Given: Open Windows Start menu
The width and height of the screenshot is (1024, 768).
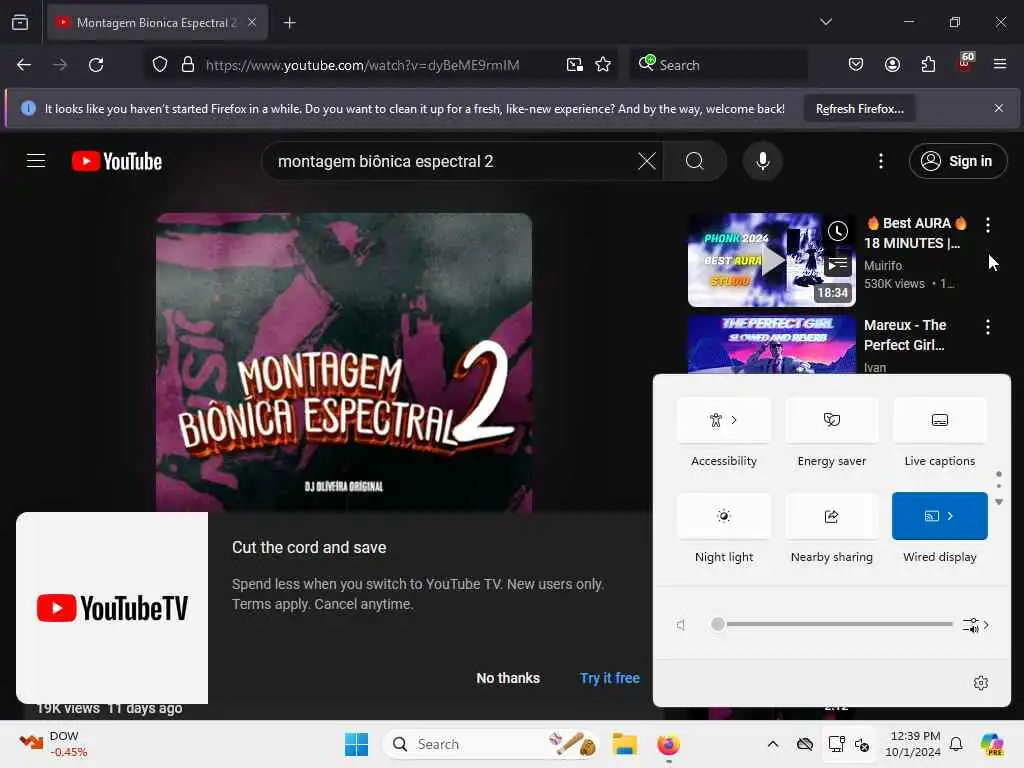Looking at the screenshot, I should pos(356,744).
